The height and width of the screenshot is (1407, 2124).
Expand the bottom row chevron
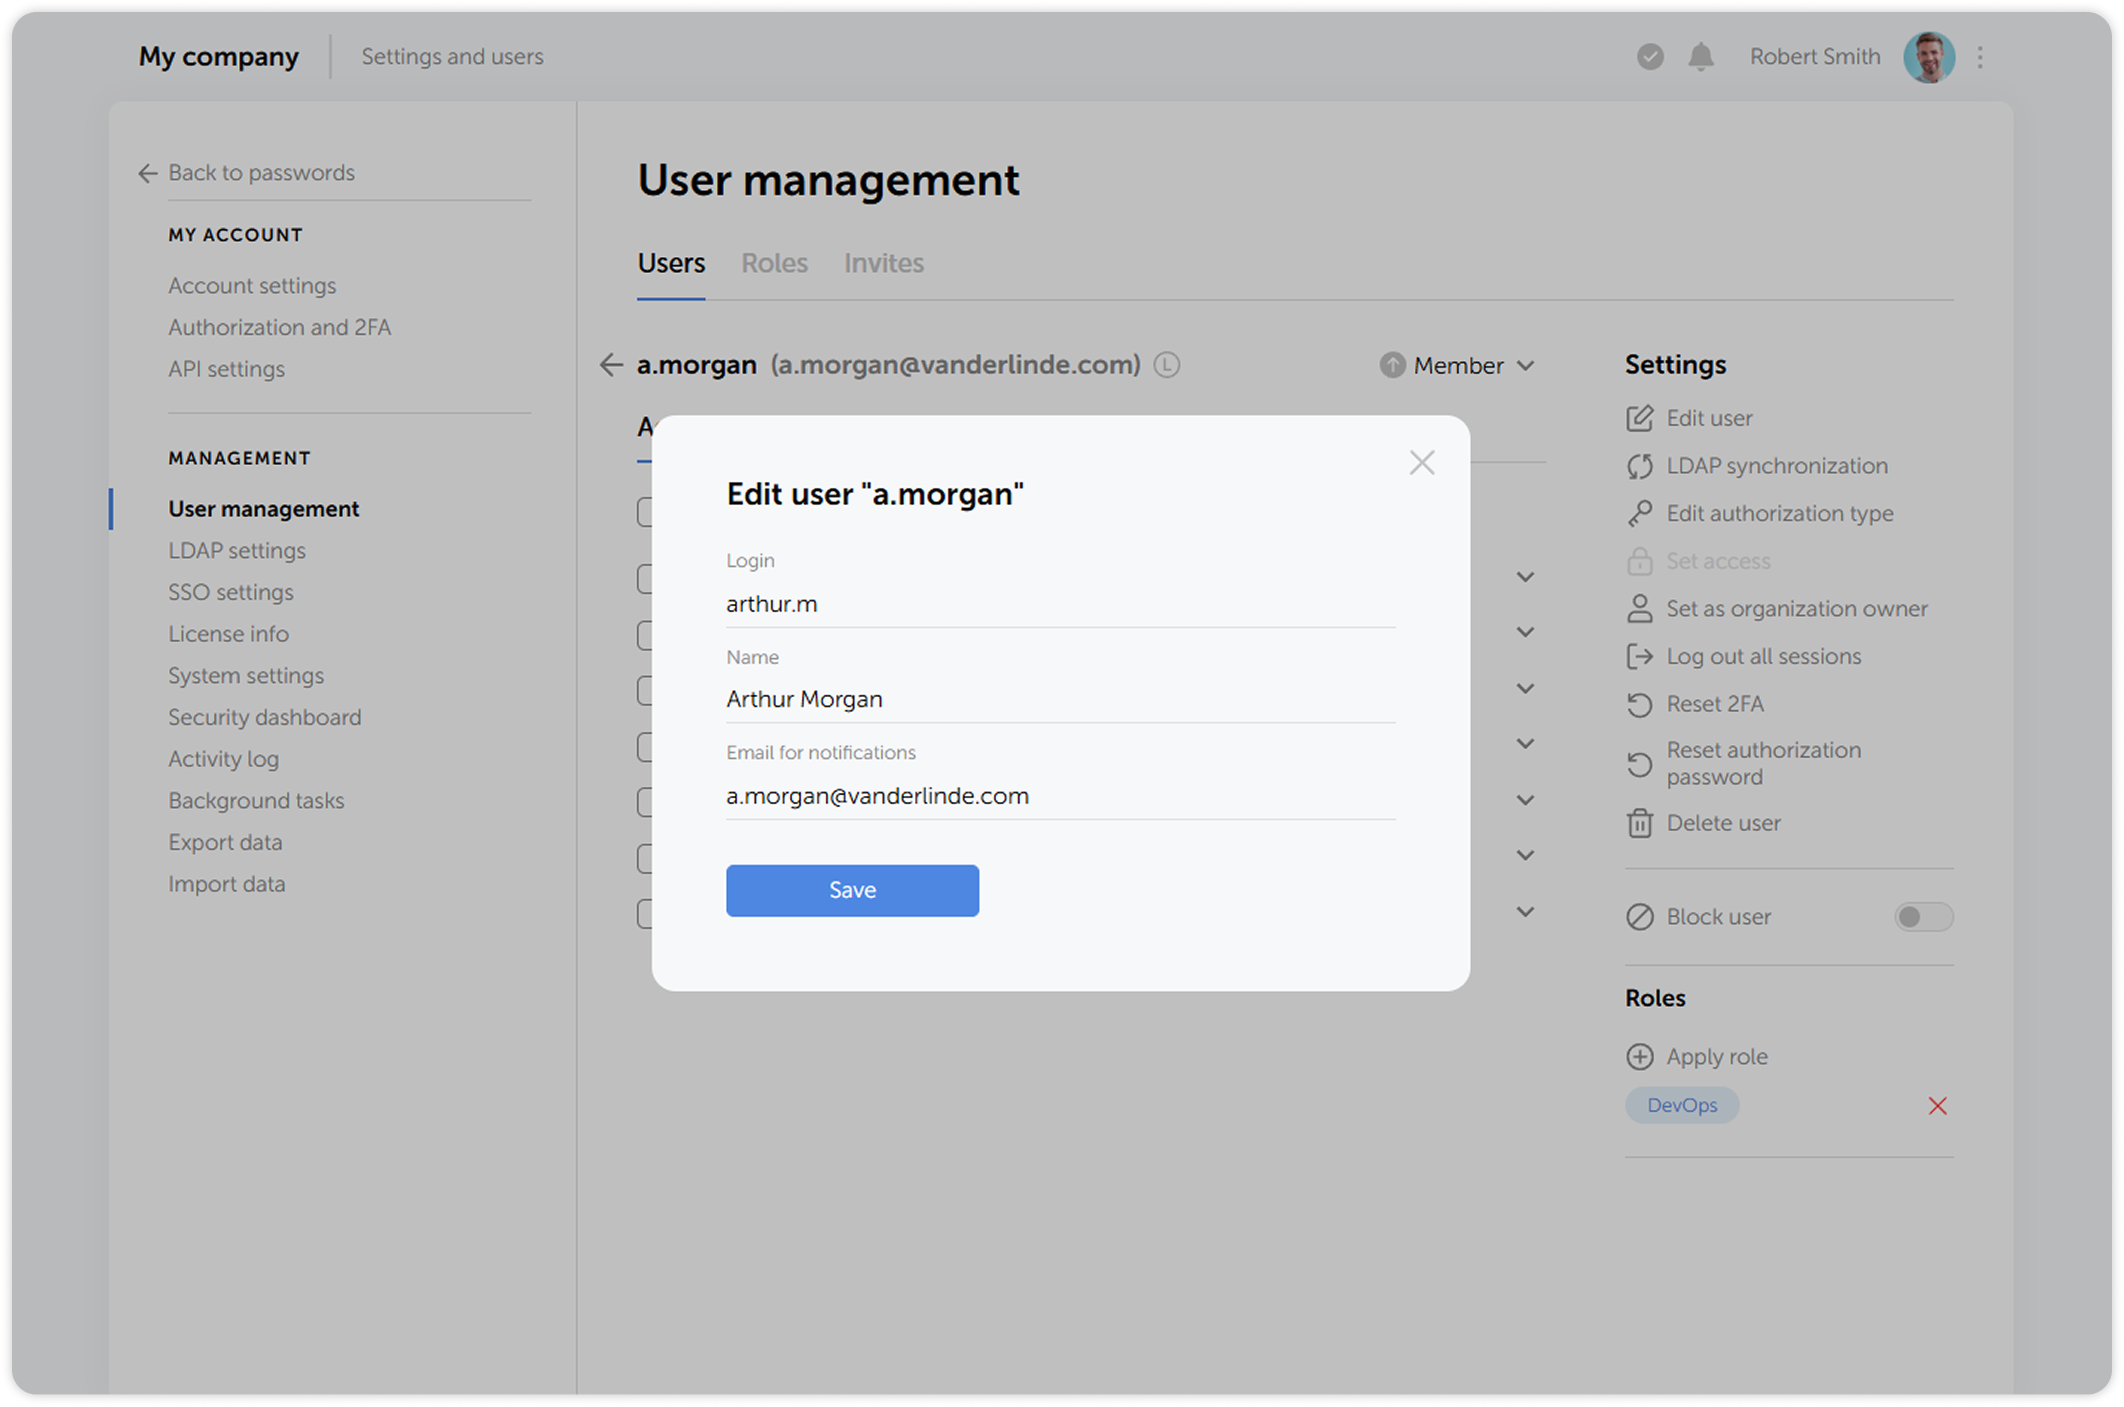coord(1526,911)
